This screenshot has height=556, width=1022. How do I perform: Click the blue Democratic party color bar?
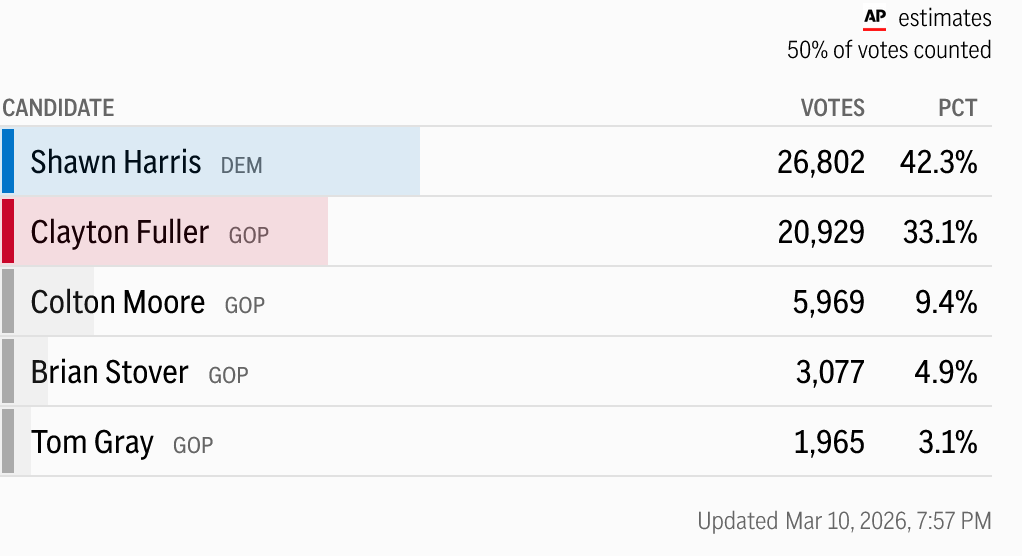[7, 161]
